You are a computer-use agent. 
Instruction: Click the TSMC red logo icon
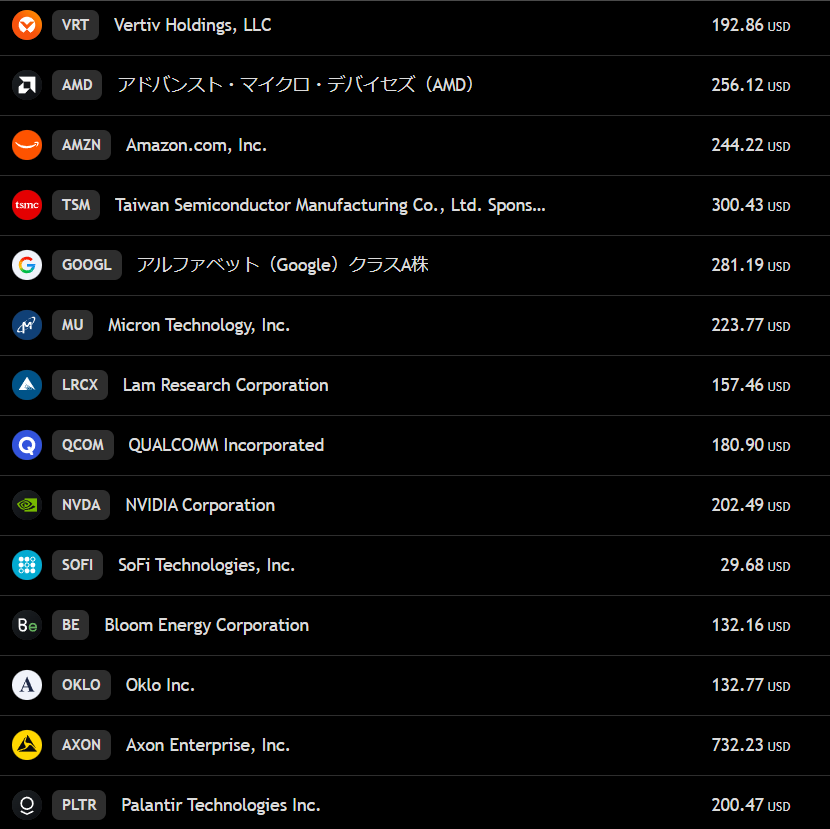(27, 205)
